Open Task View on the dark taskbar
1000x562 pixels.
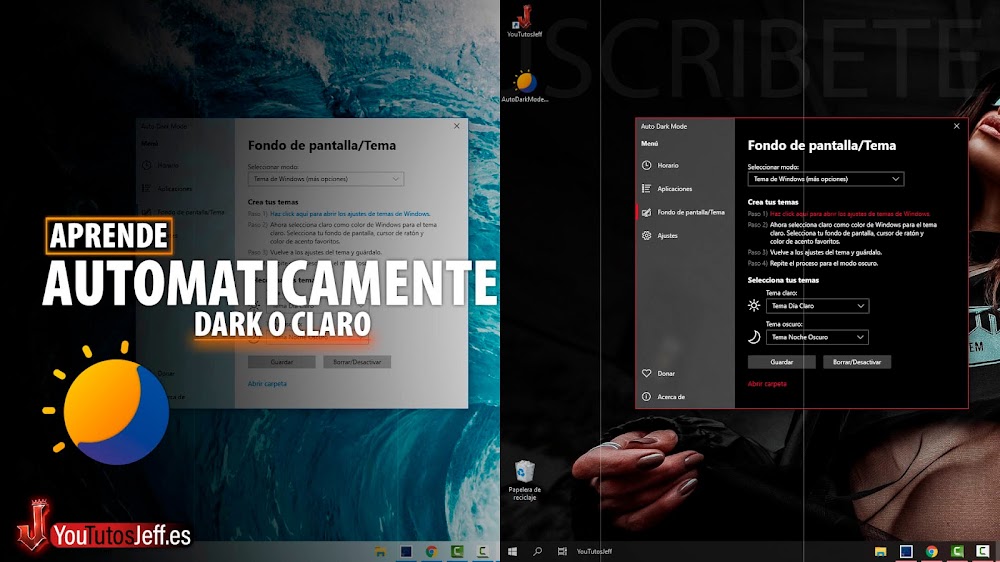(562, 551)
